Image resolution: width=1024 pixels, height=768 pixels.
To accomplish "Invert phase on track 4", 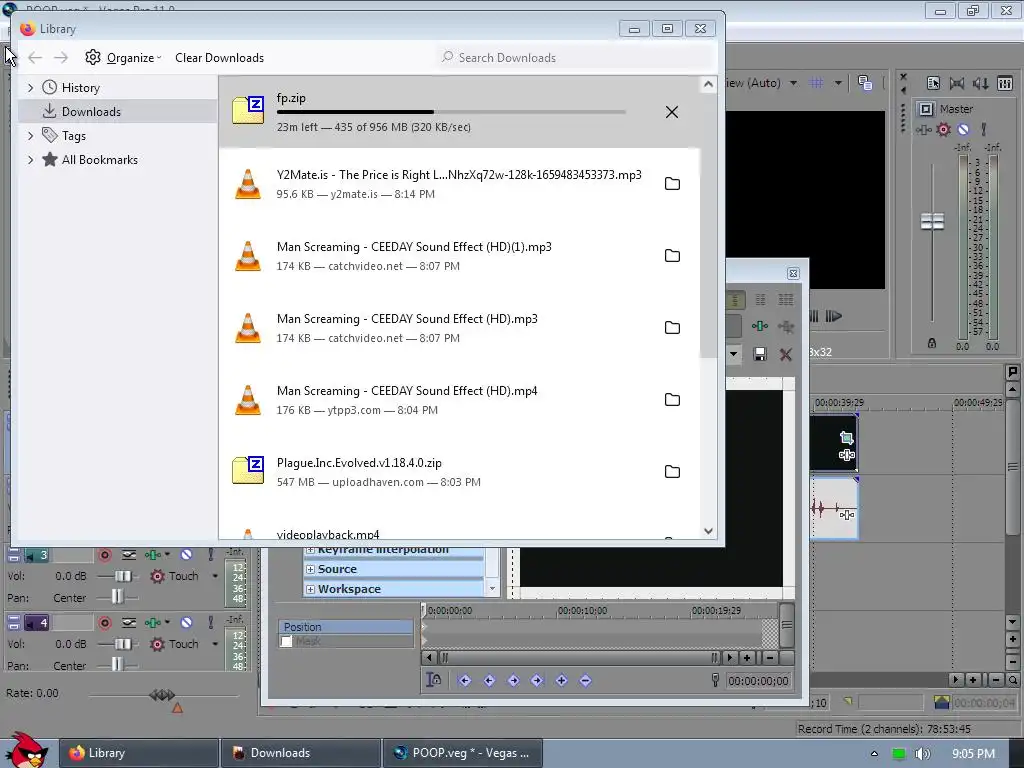I will pyautogui.click(x=129, y=623).
